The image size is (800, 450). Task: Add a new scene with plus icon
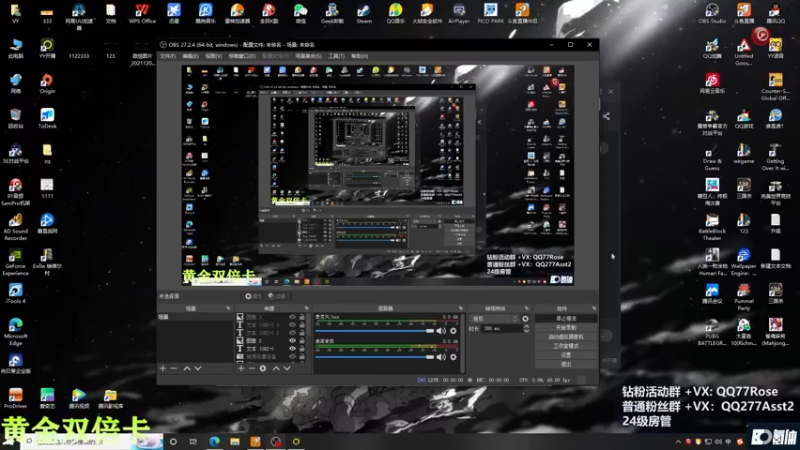coord(163,368)
